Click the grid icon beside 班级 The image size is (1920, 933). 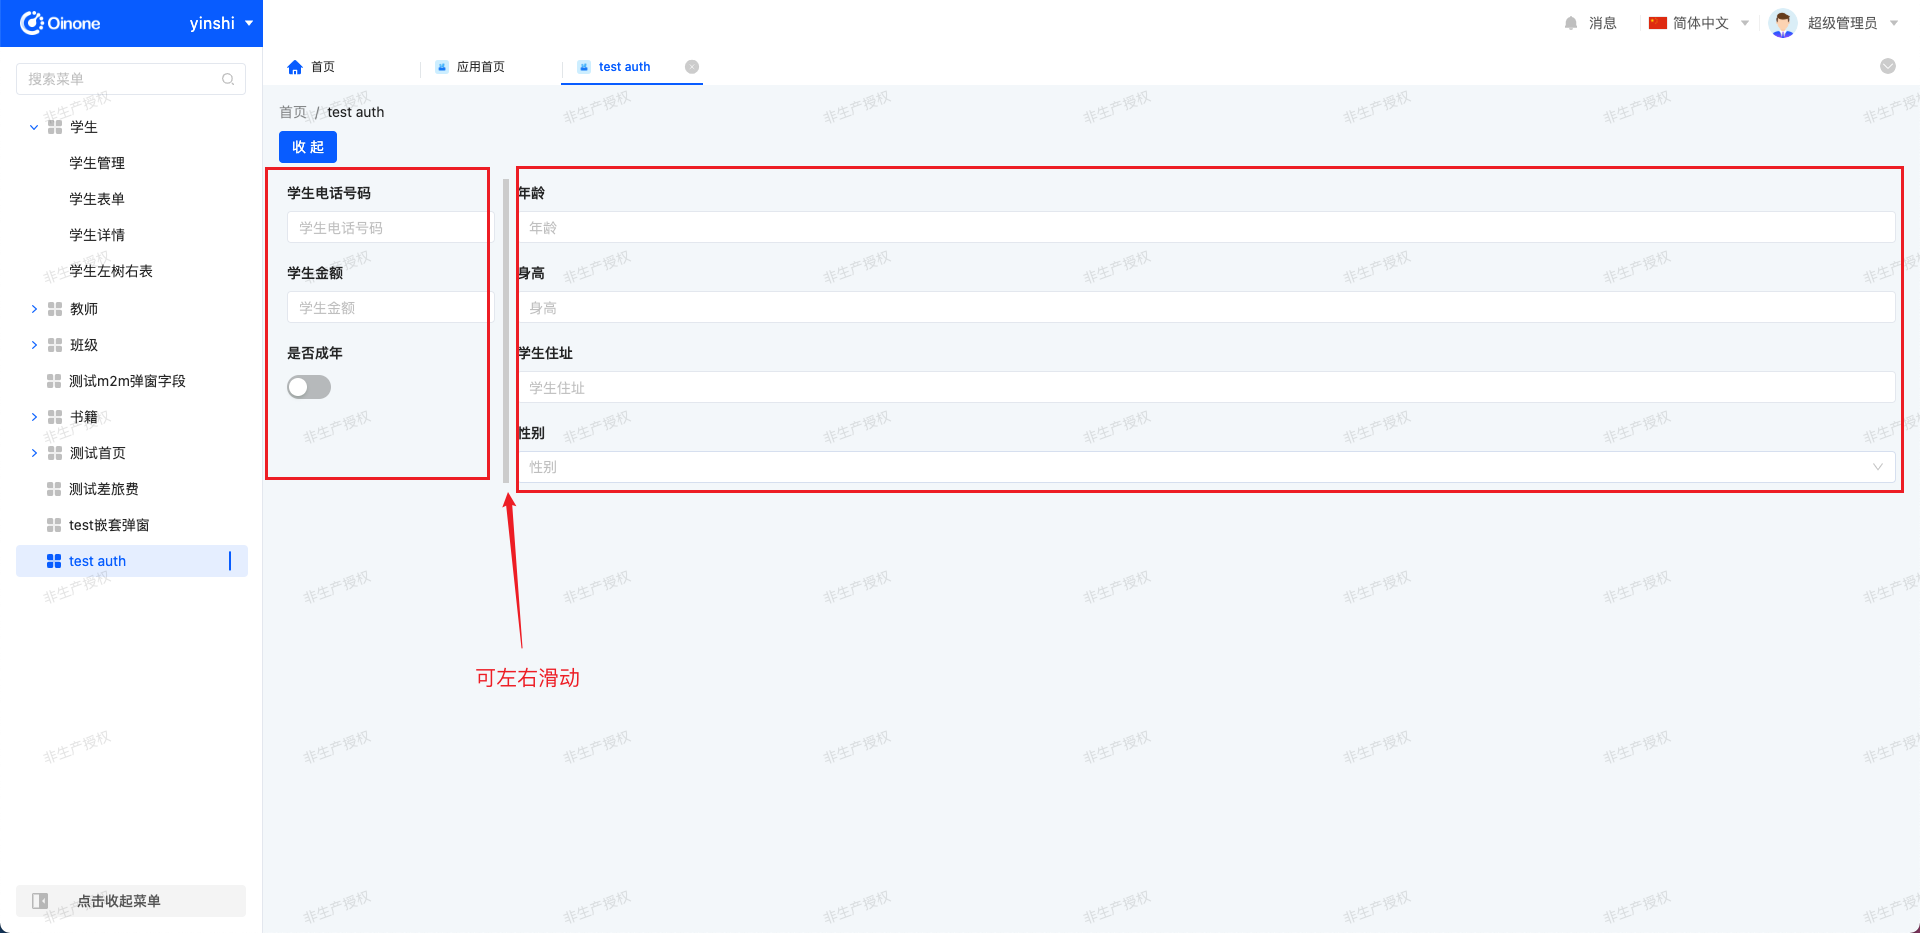pyautogui.click(x=55, y=345)
